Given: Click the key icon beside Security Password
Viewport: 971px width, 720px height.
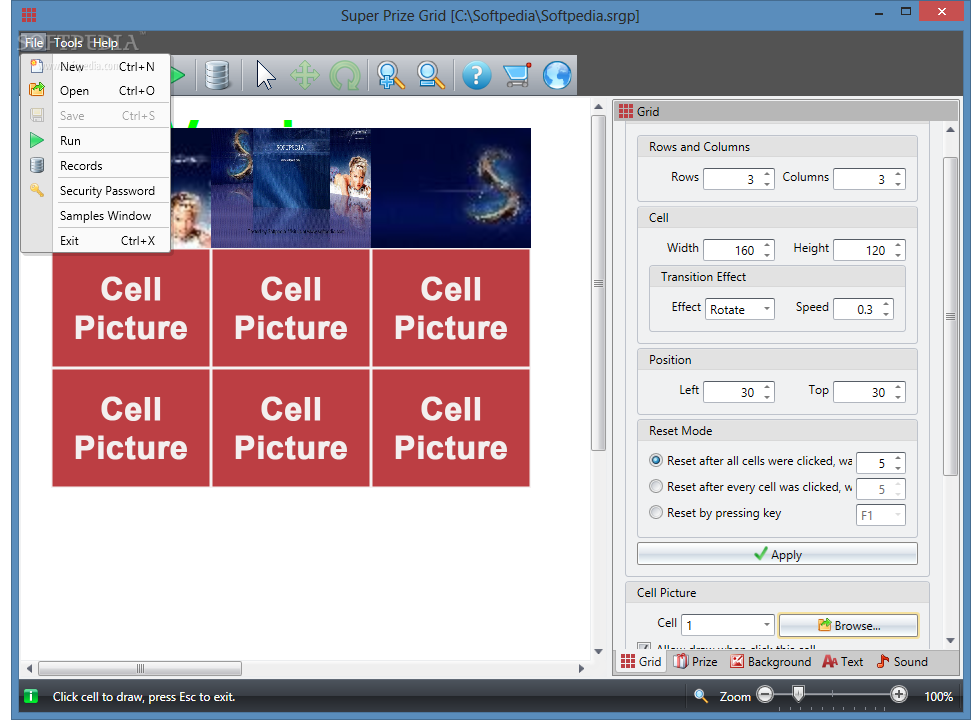Looking at the screenshot, I should 37,190.
